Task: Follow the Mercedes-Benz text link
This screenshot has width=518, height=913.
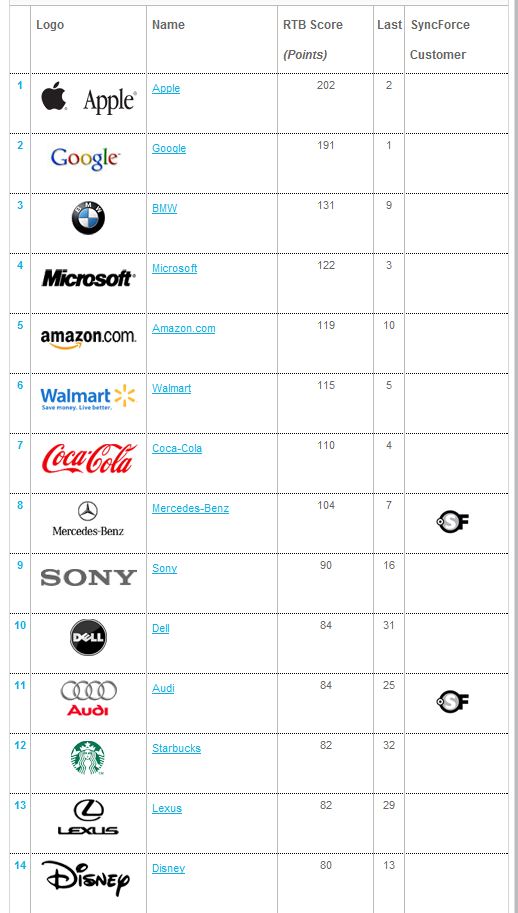Action: coord(190,508)
